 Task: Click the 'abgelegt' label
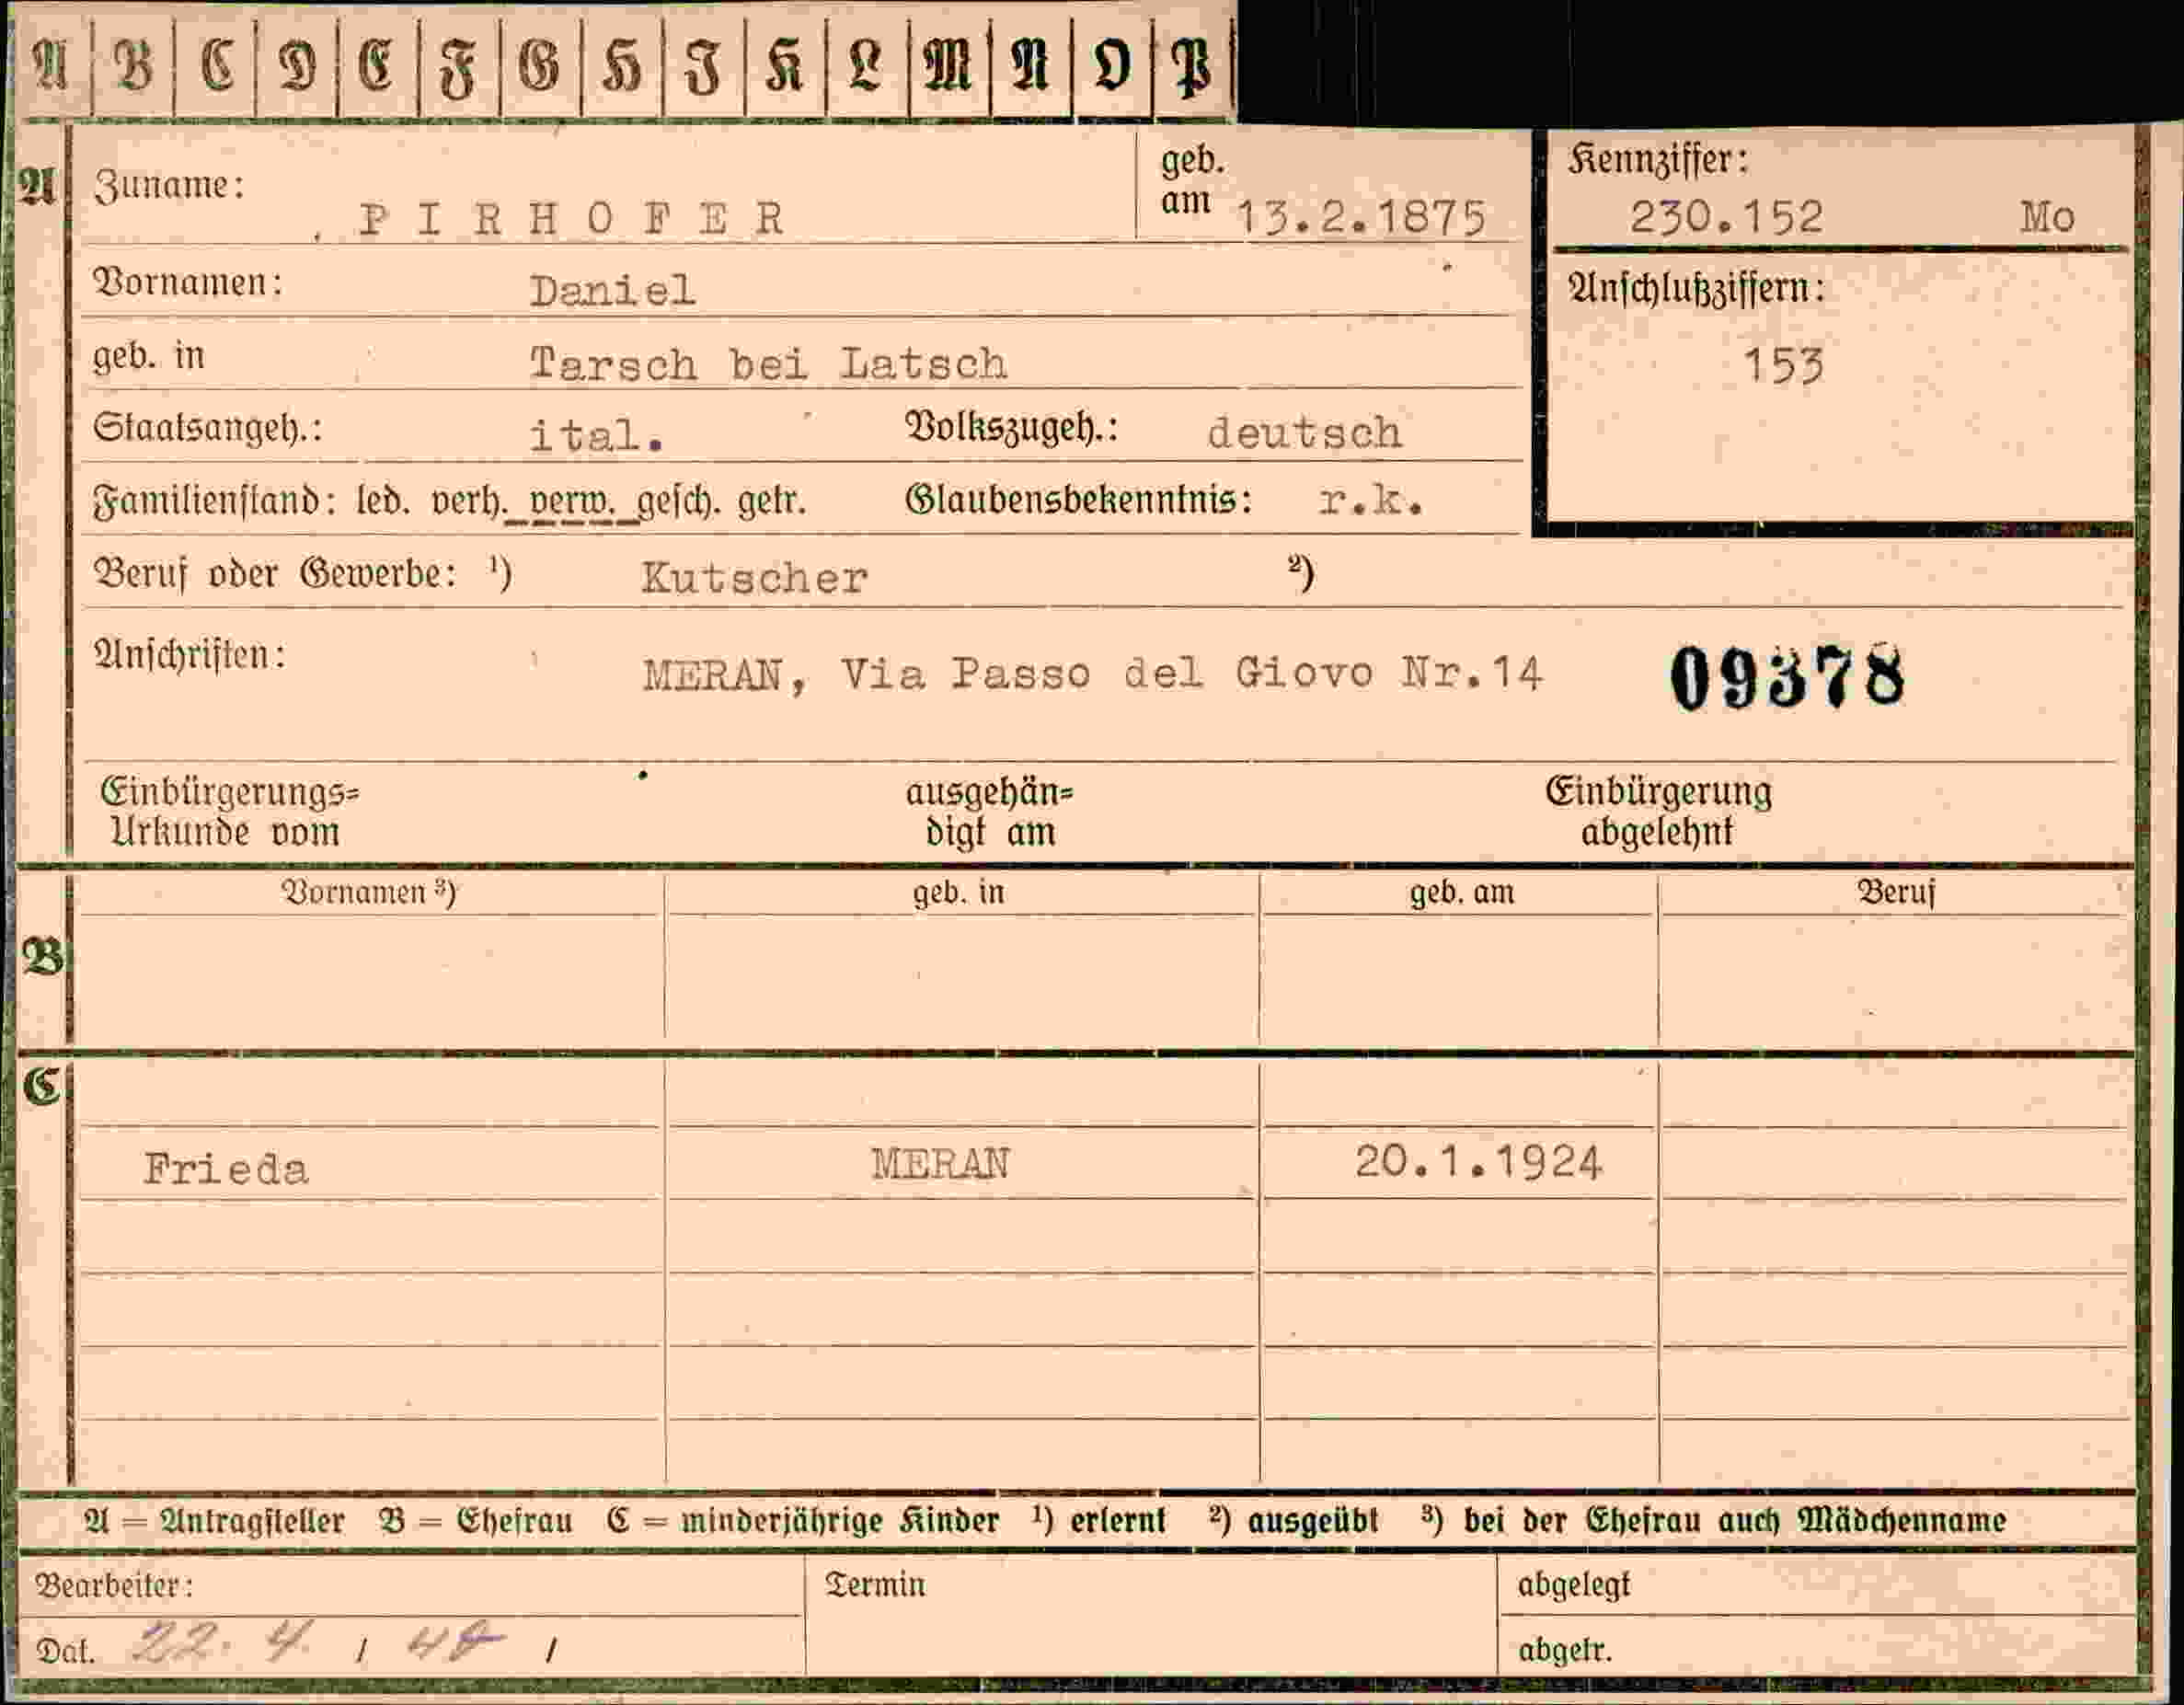1574,1586
